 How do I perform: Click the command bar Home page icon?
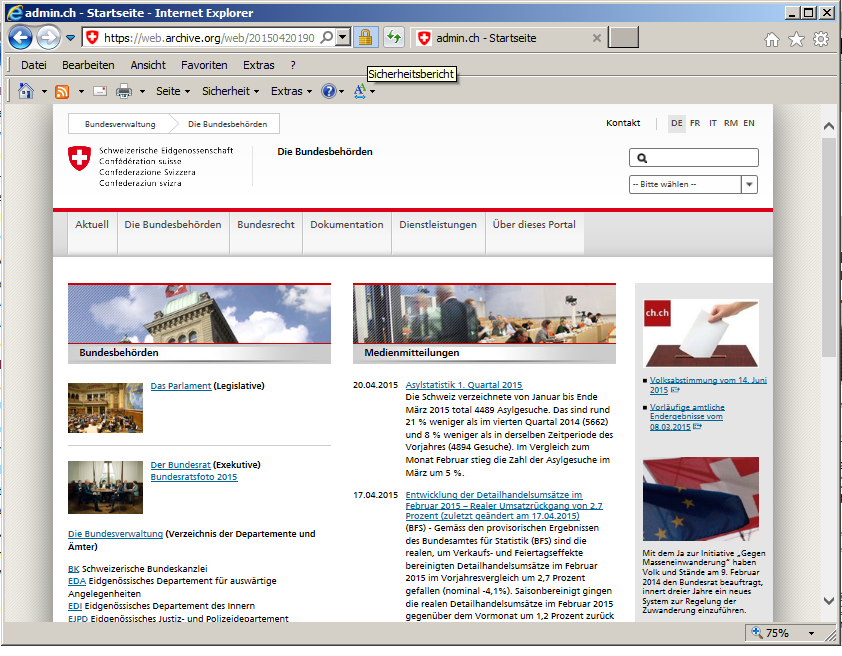coord(25,91)
